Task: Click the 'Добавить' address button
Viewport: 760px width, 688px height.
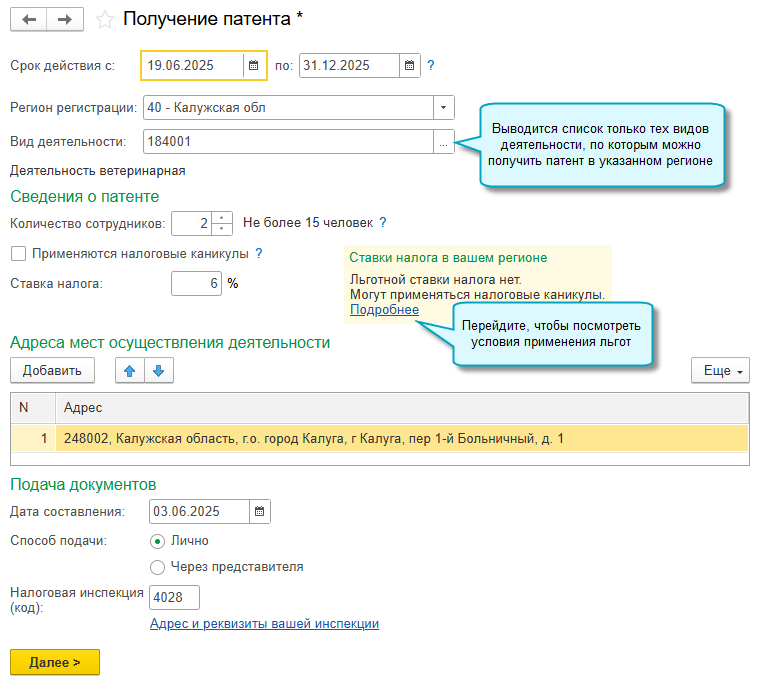Action: (x=52, y=371)
